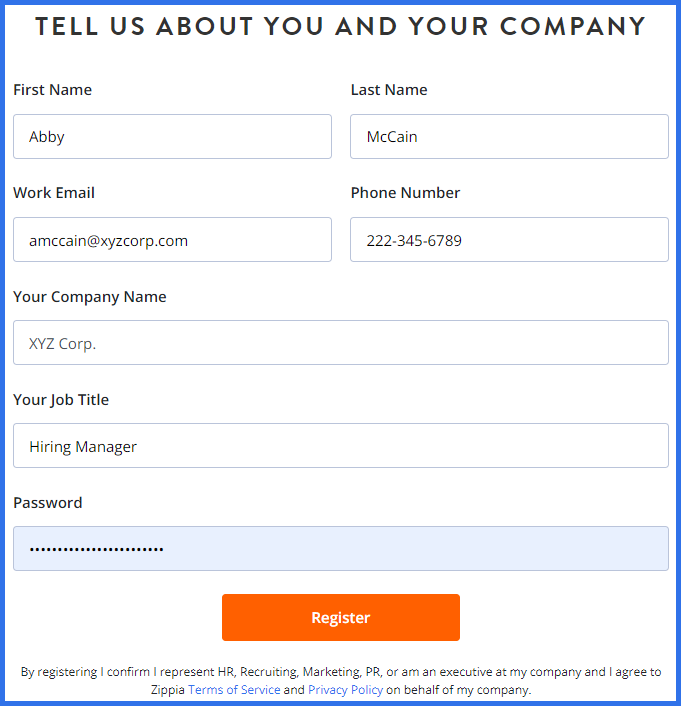This screenshot has height=706, width=681.
Task: Click 'on behalf of my company' text
Action: (459, 690)
